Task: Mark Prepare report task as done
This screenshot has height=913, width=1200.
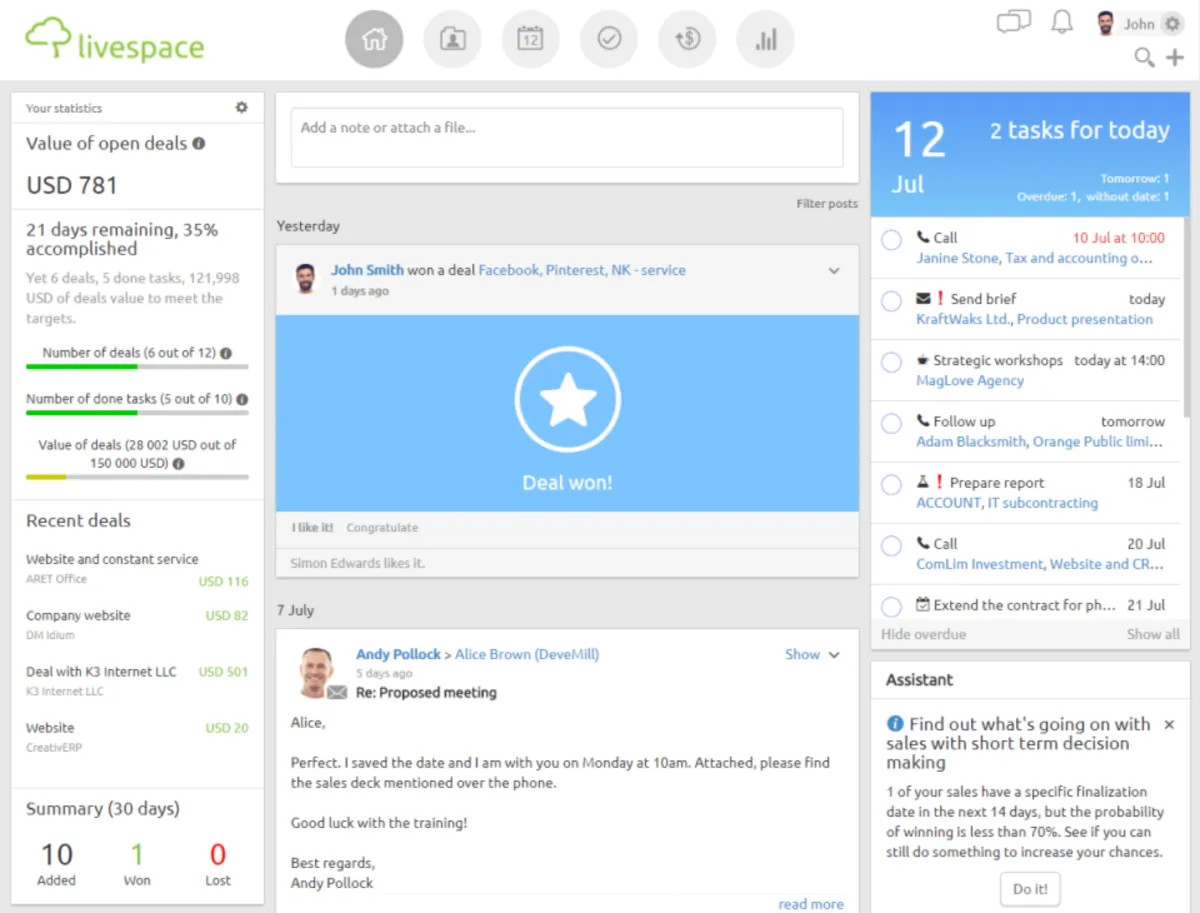Action: (891, 485)
